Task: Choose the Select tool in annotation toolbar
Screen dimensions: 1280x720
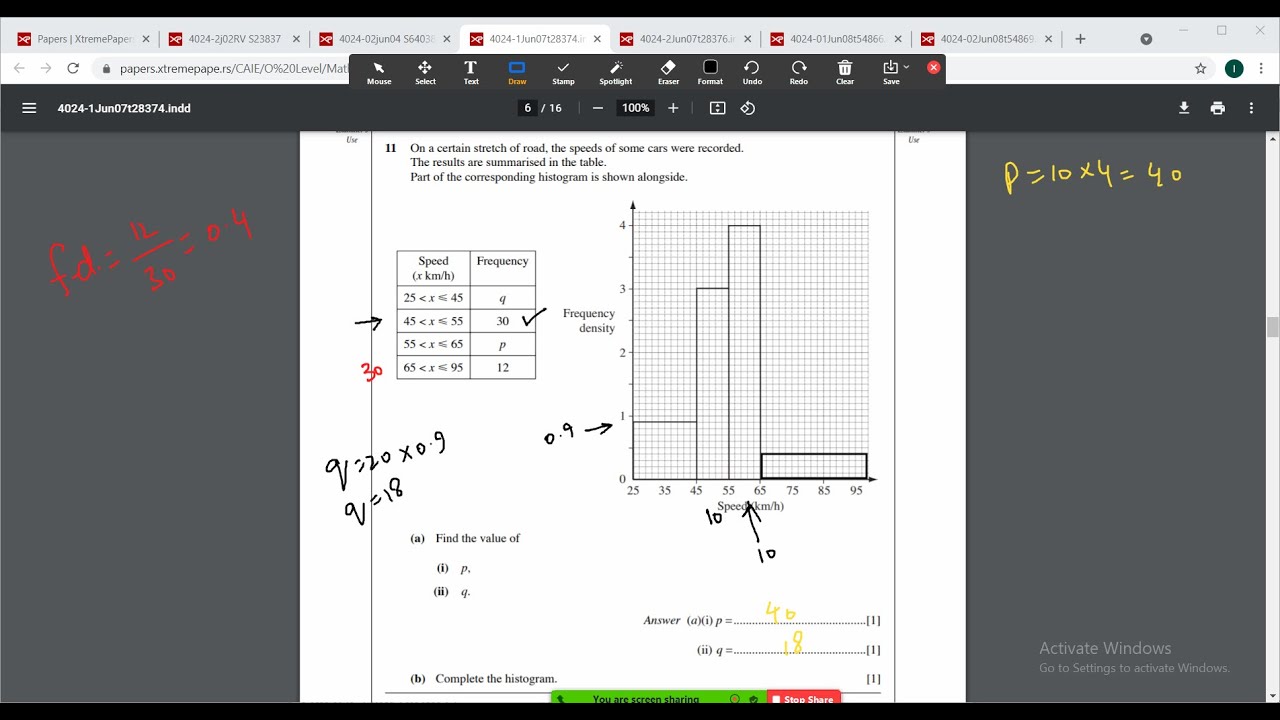Action: [x=425, y=72]
